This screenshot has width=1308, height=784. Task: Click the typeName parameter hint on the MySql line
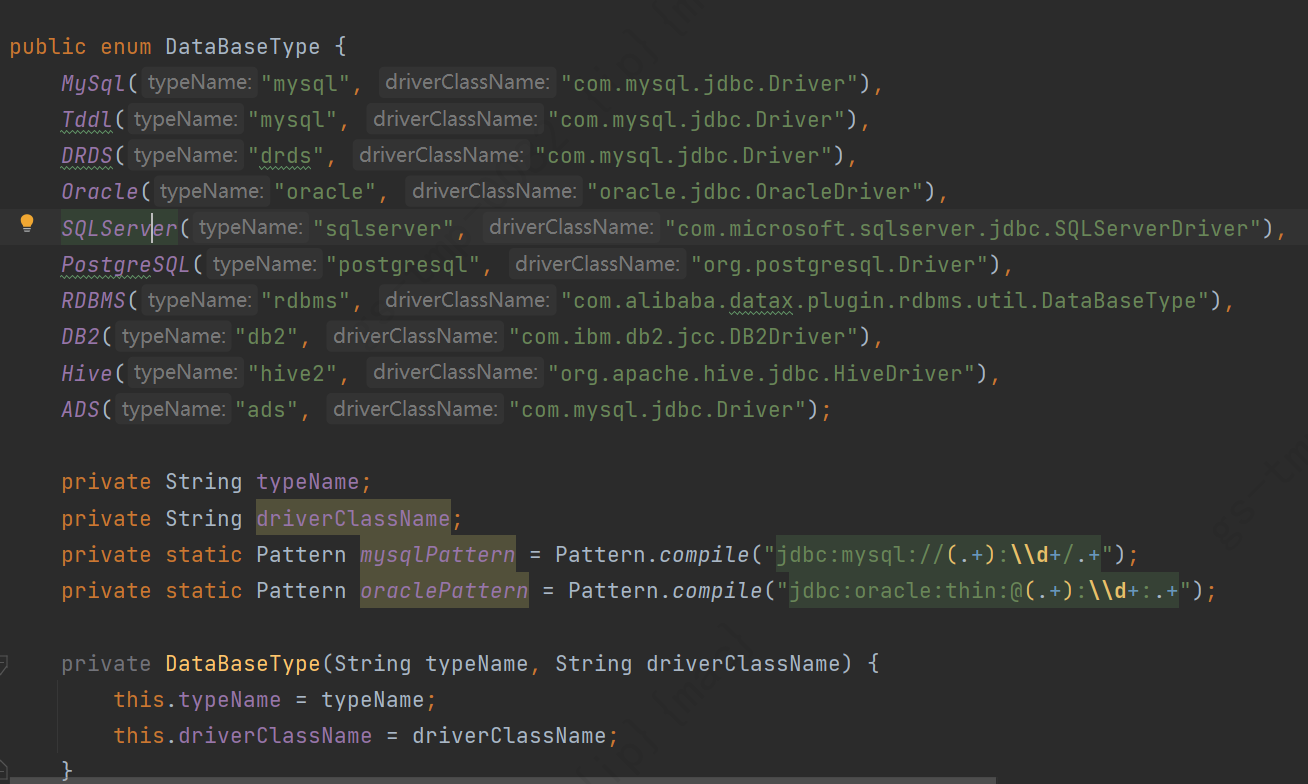click(198, 82)
